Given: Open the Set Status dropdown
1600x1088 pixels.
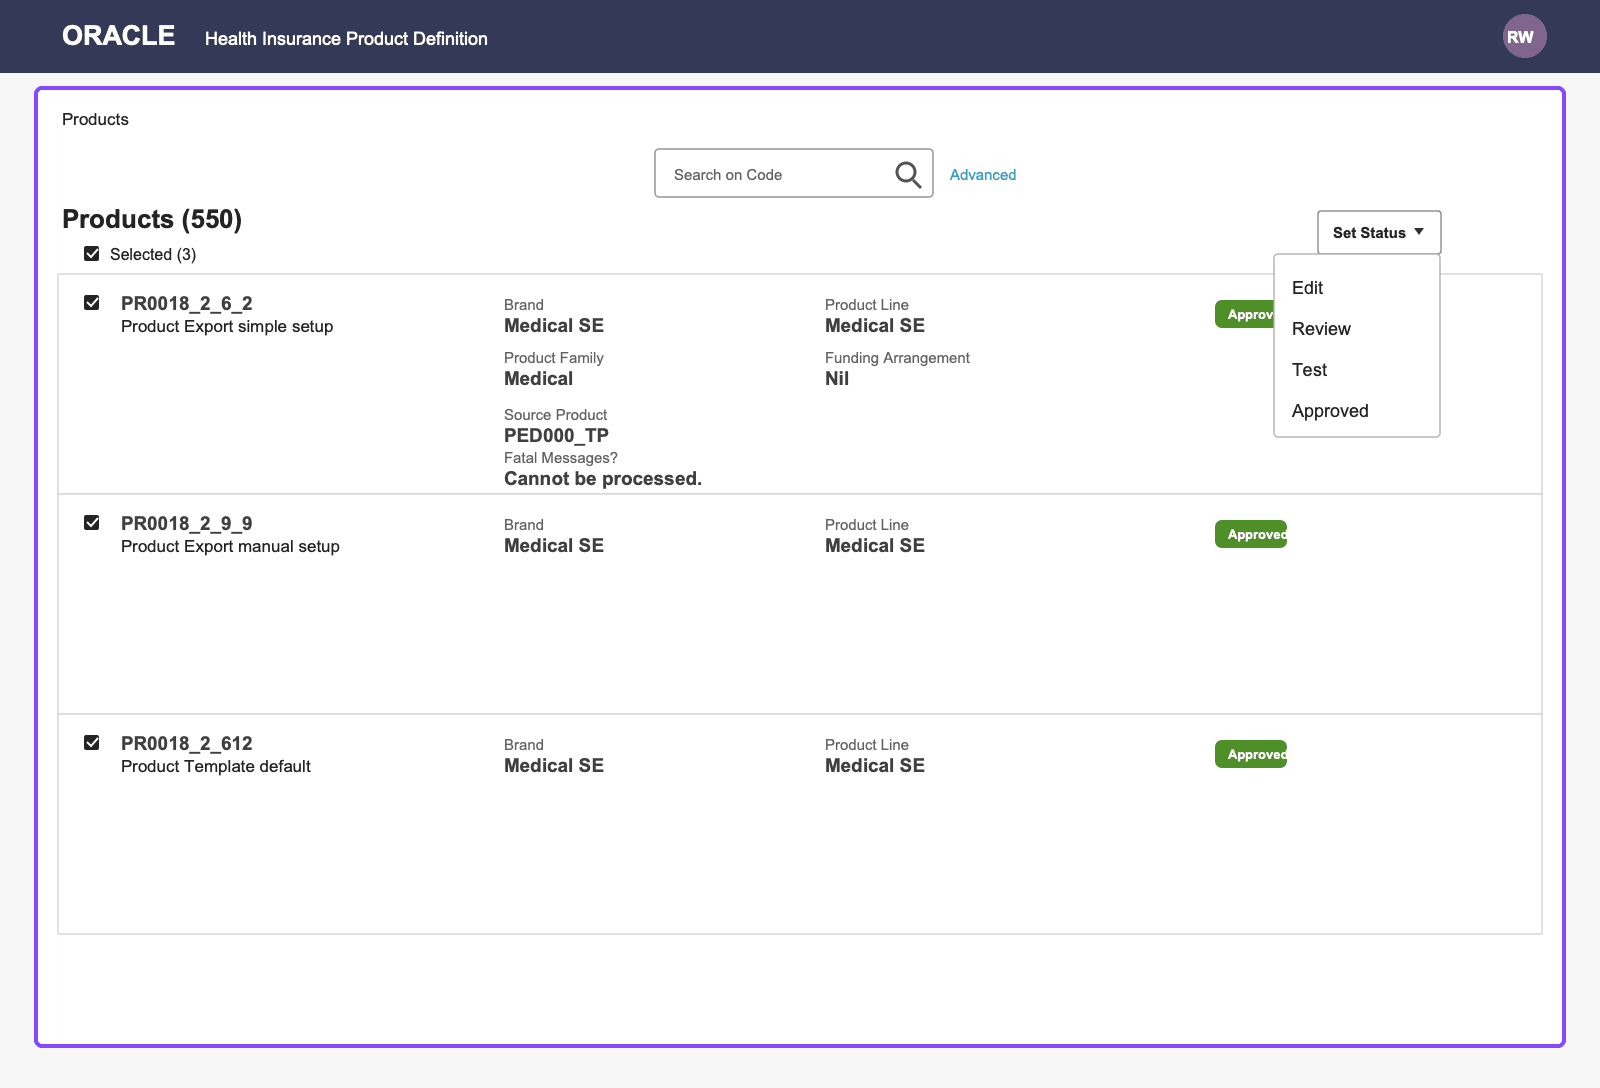Looking at the screenshot, I should [1379, 232].
